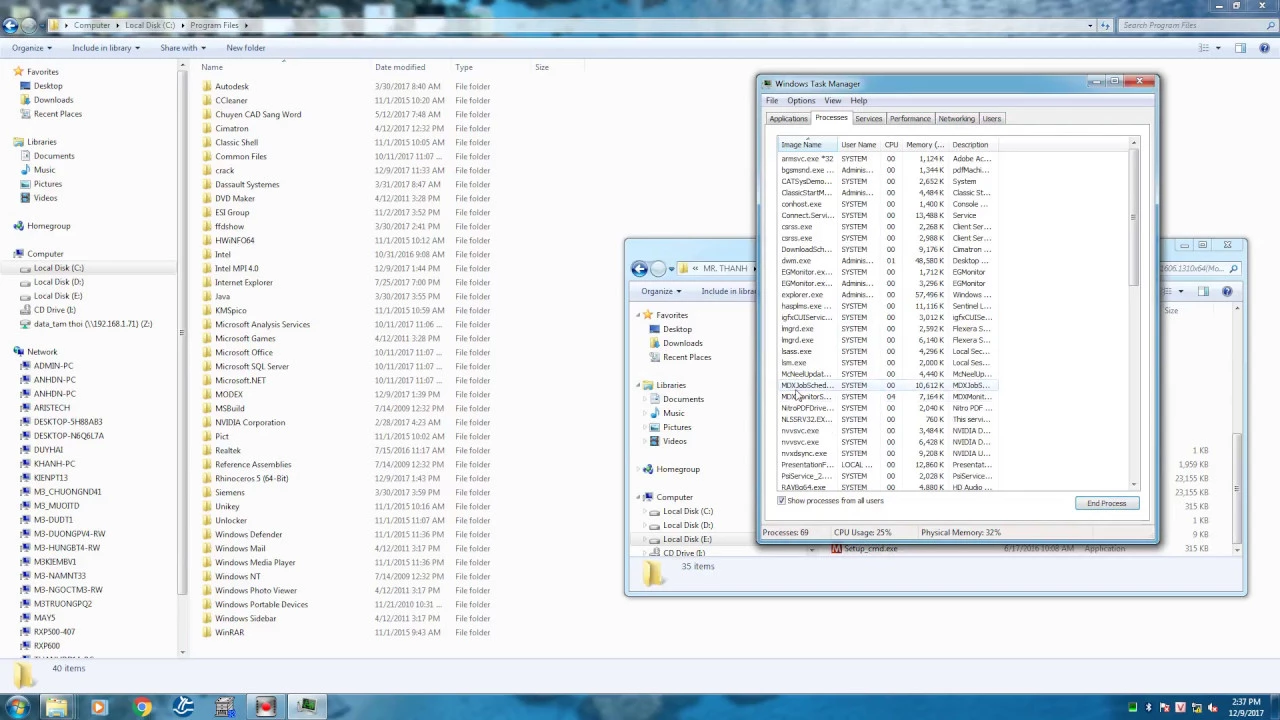Open the WinRAR folder
Screen dimensions: 1280x720
tap(229, 632)
